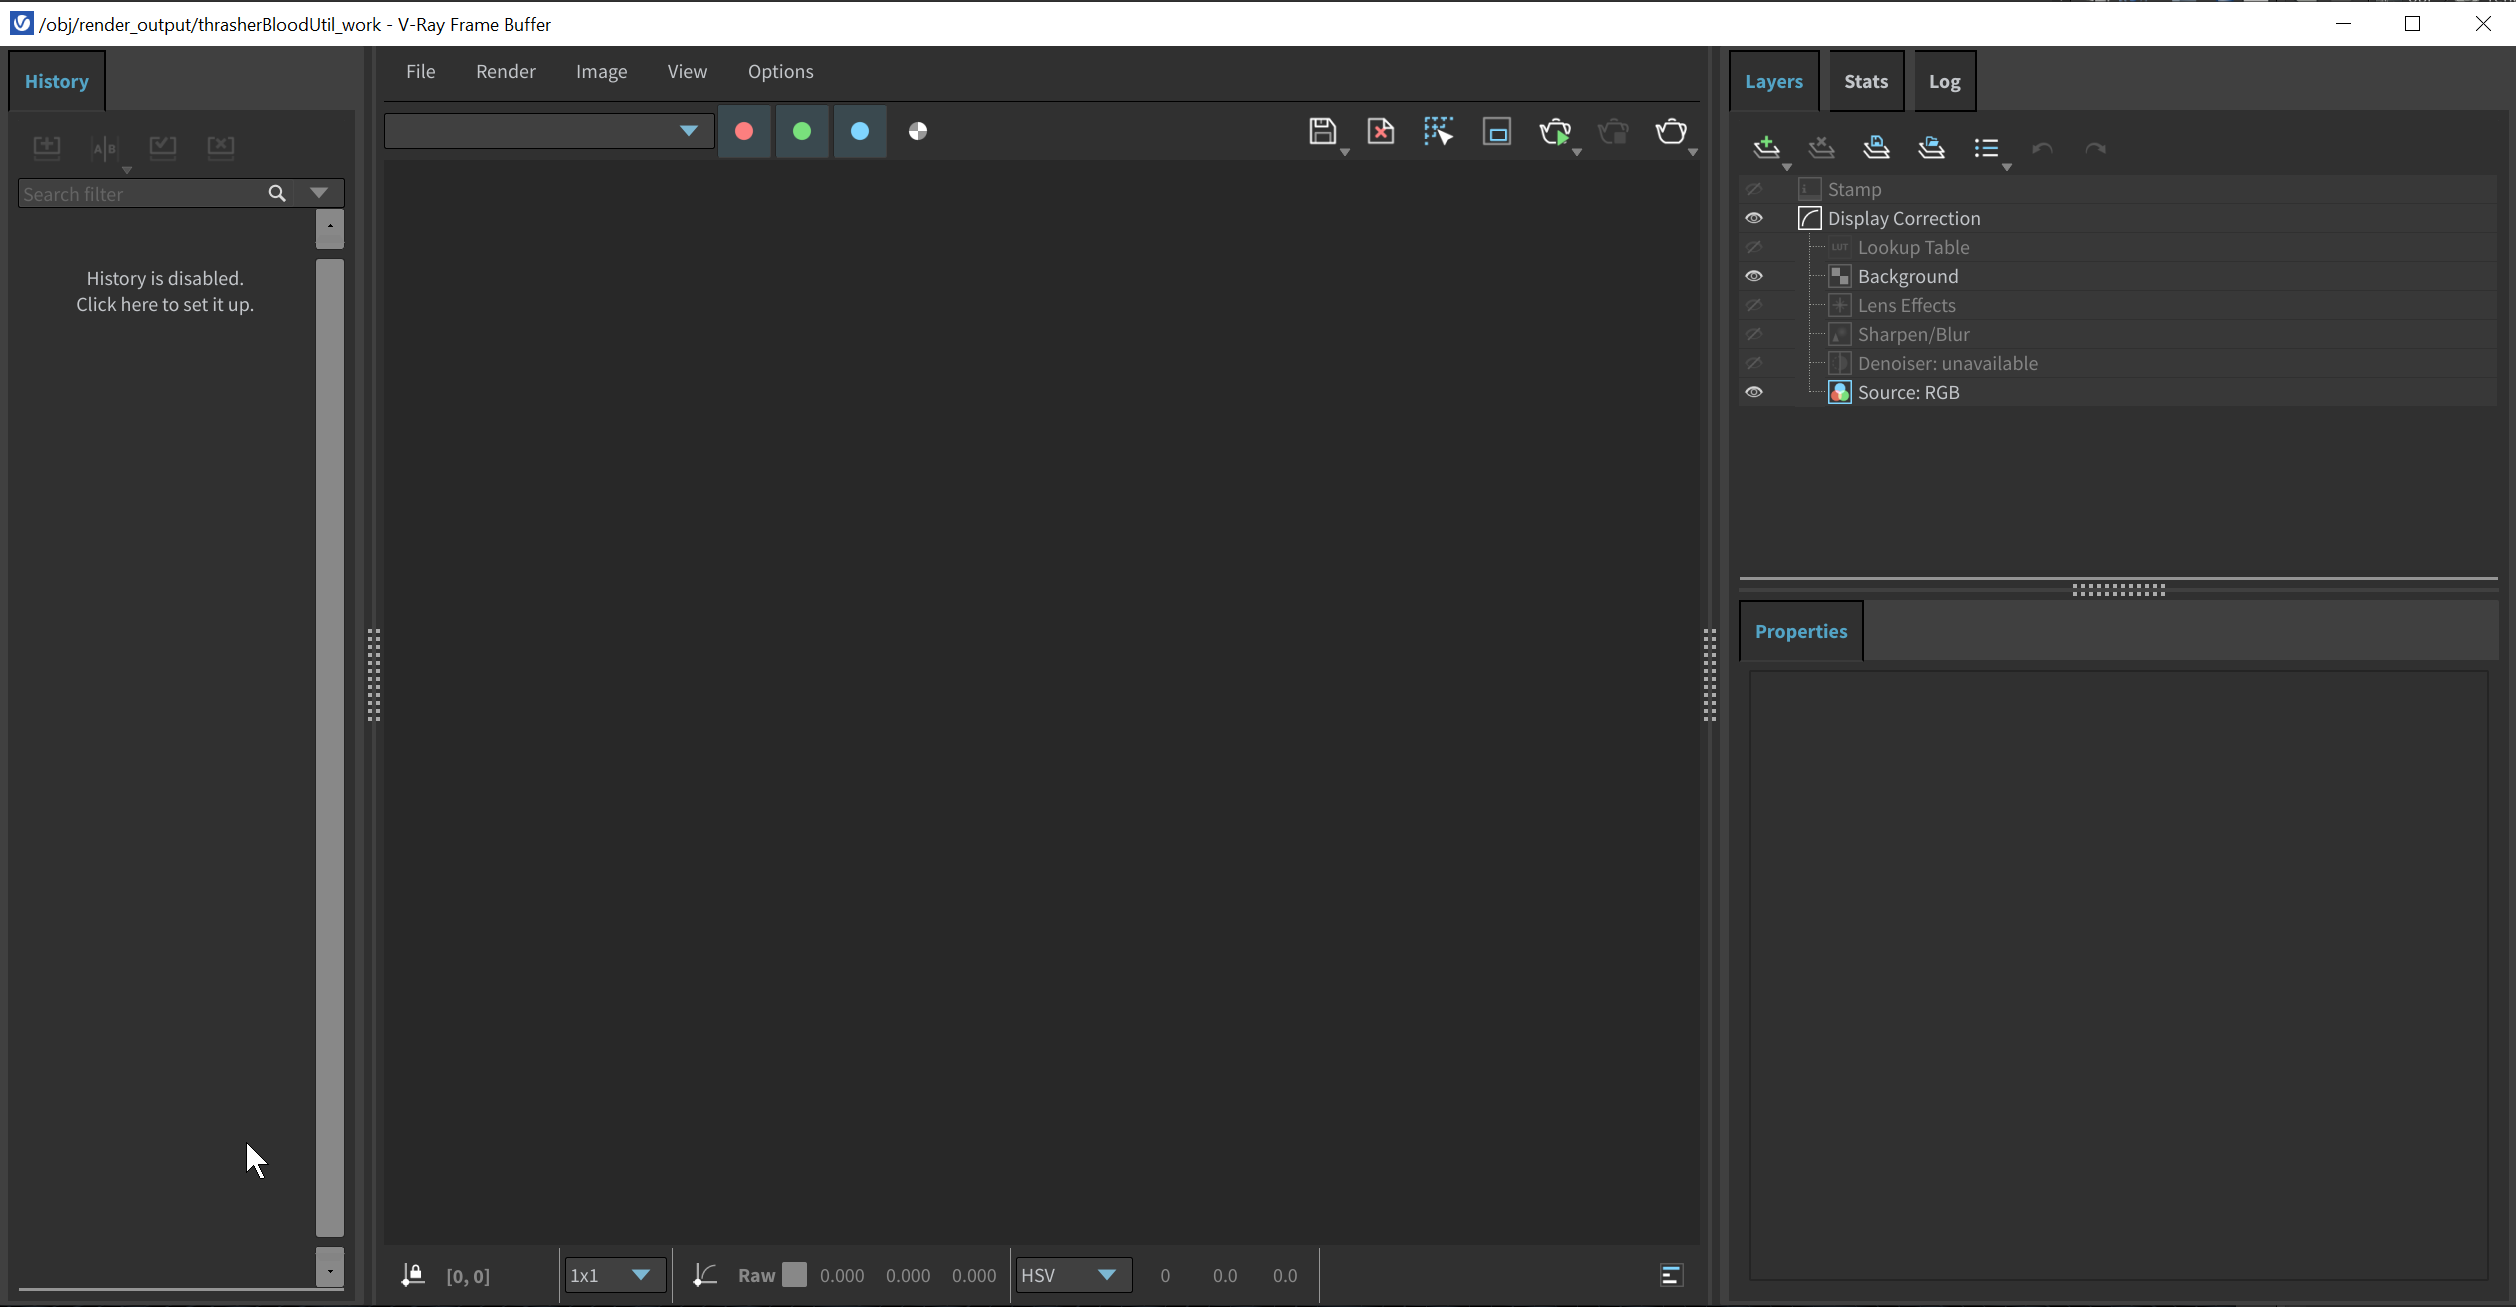Screen dimensions: 2516x1307
Task: Open the View menu
Action: (687, 71)
